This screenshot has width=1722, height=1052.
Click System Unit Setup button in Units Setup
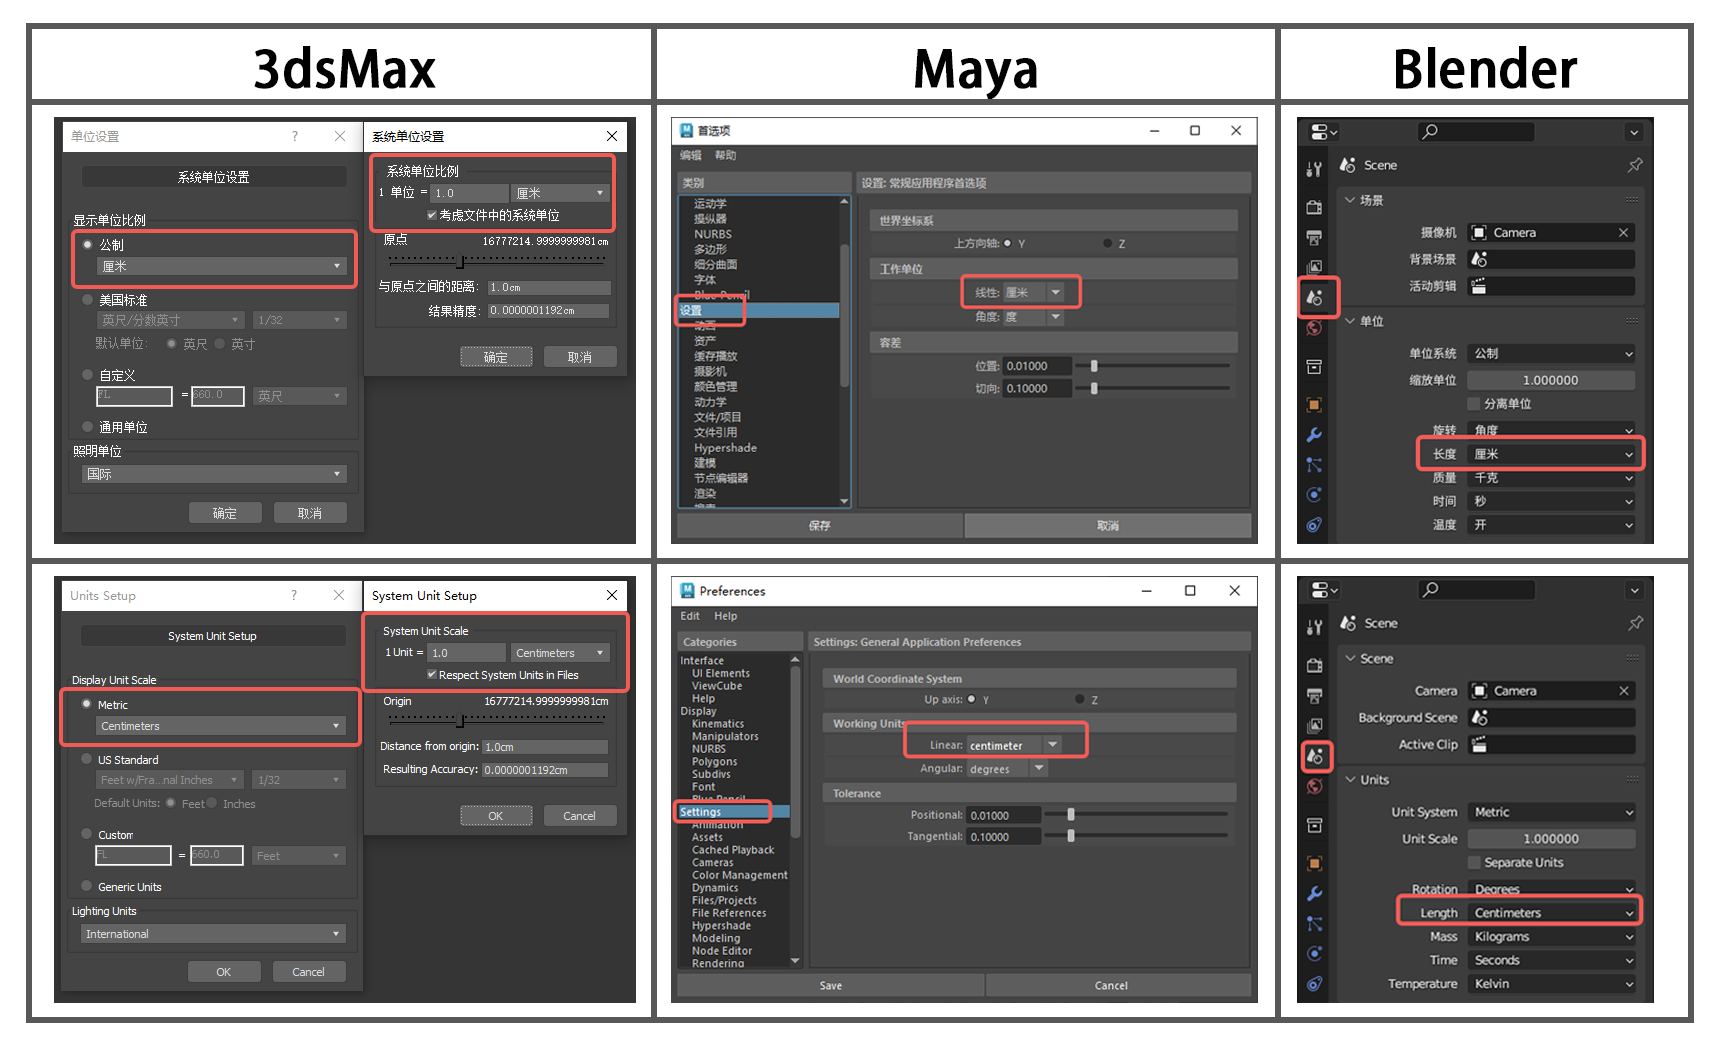tap(212, 636)
